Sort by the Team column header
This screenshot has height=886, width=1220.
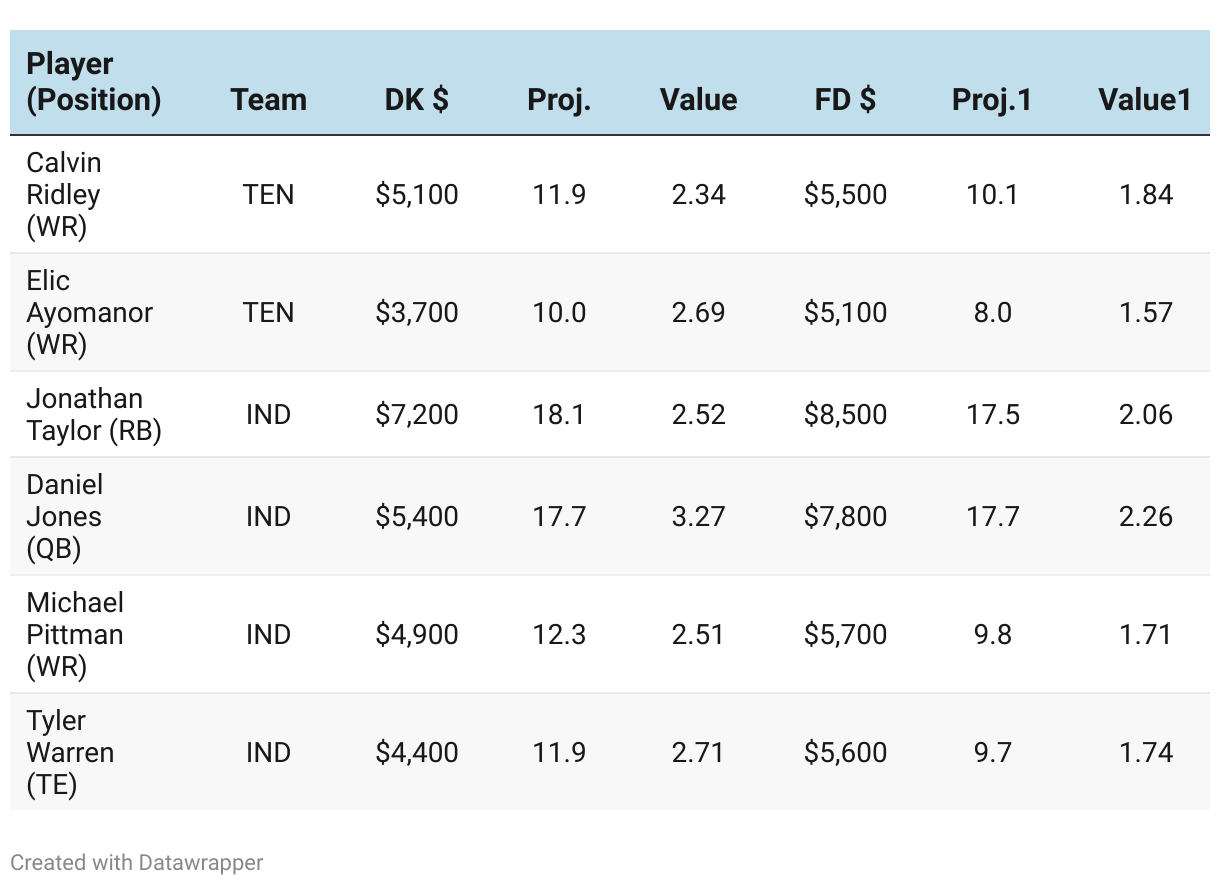[x=268, y=100]
